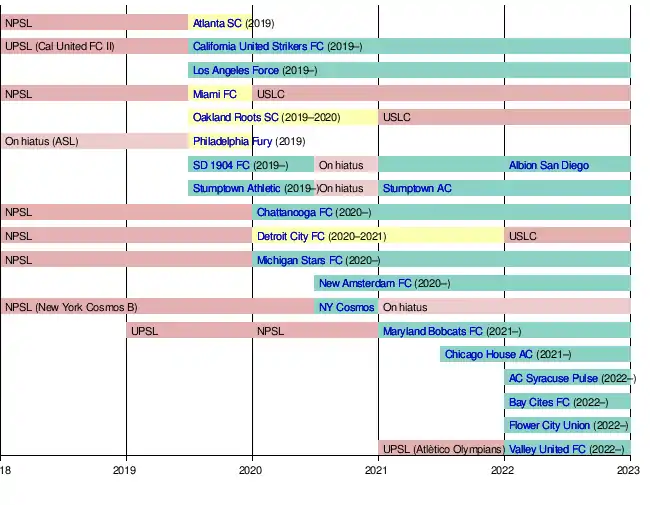Click On hiatus in the SD 1904 row
This screenshot has height=505, width=650.
tap(341, 165)
